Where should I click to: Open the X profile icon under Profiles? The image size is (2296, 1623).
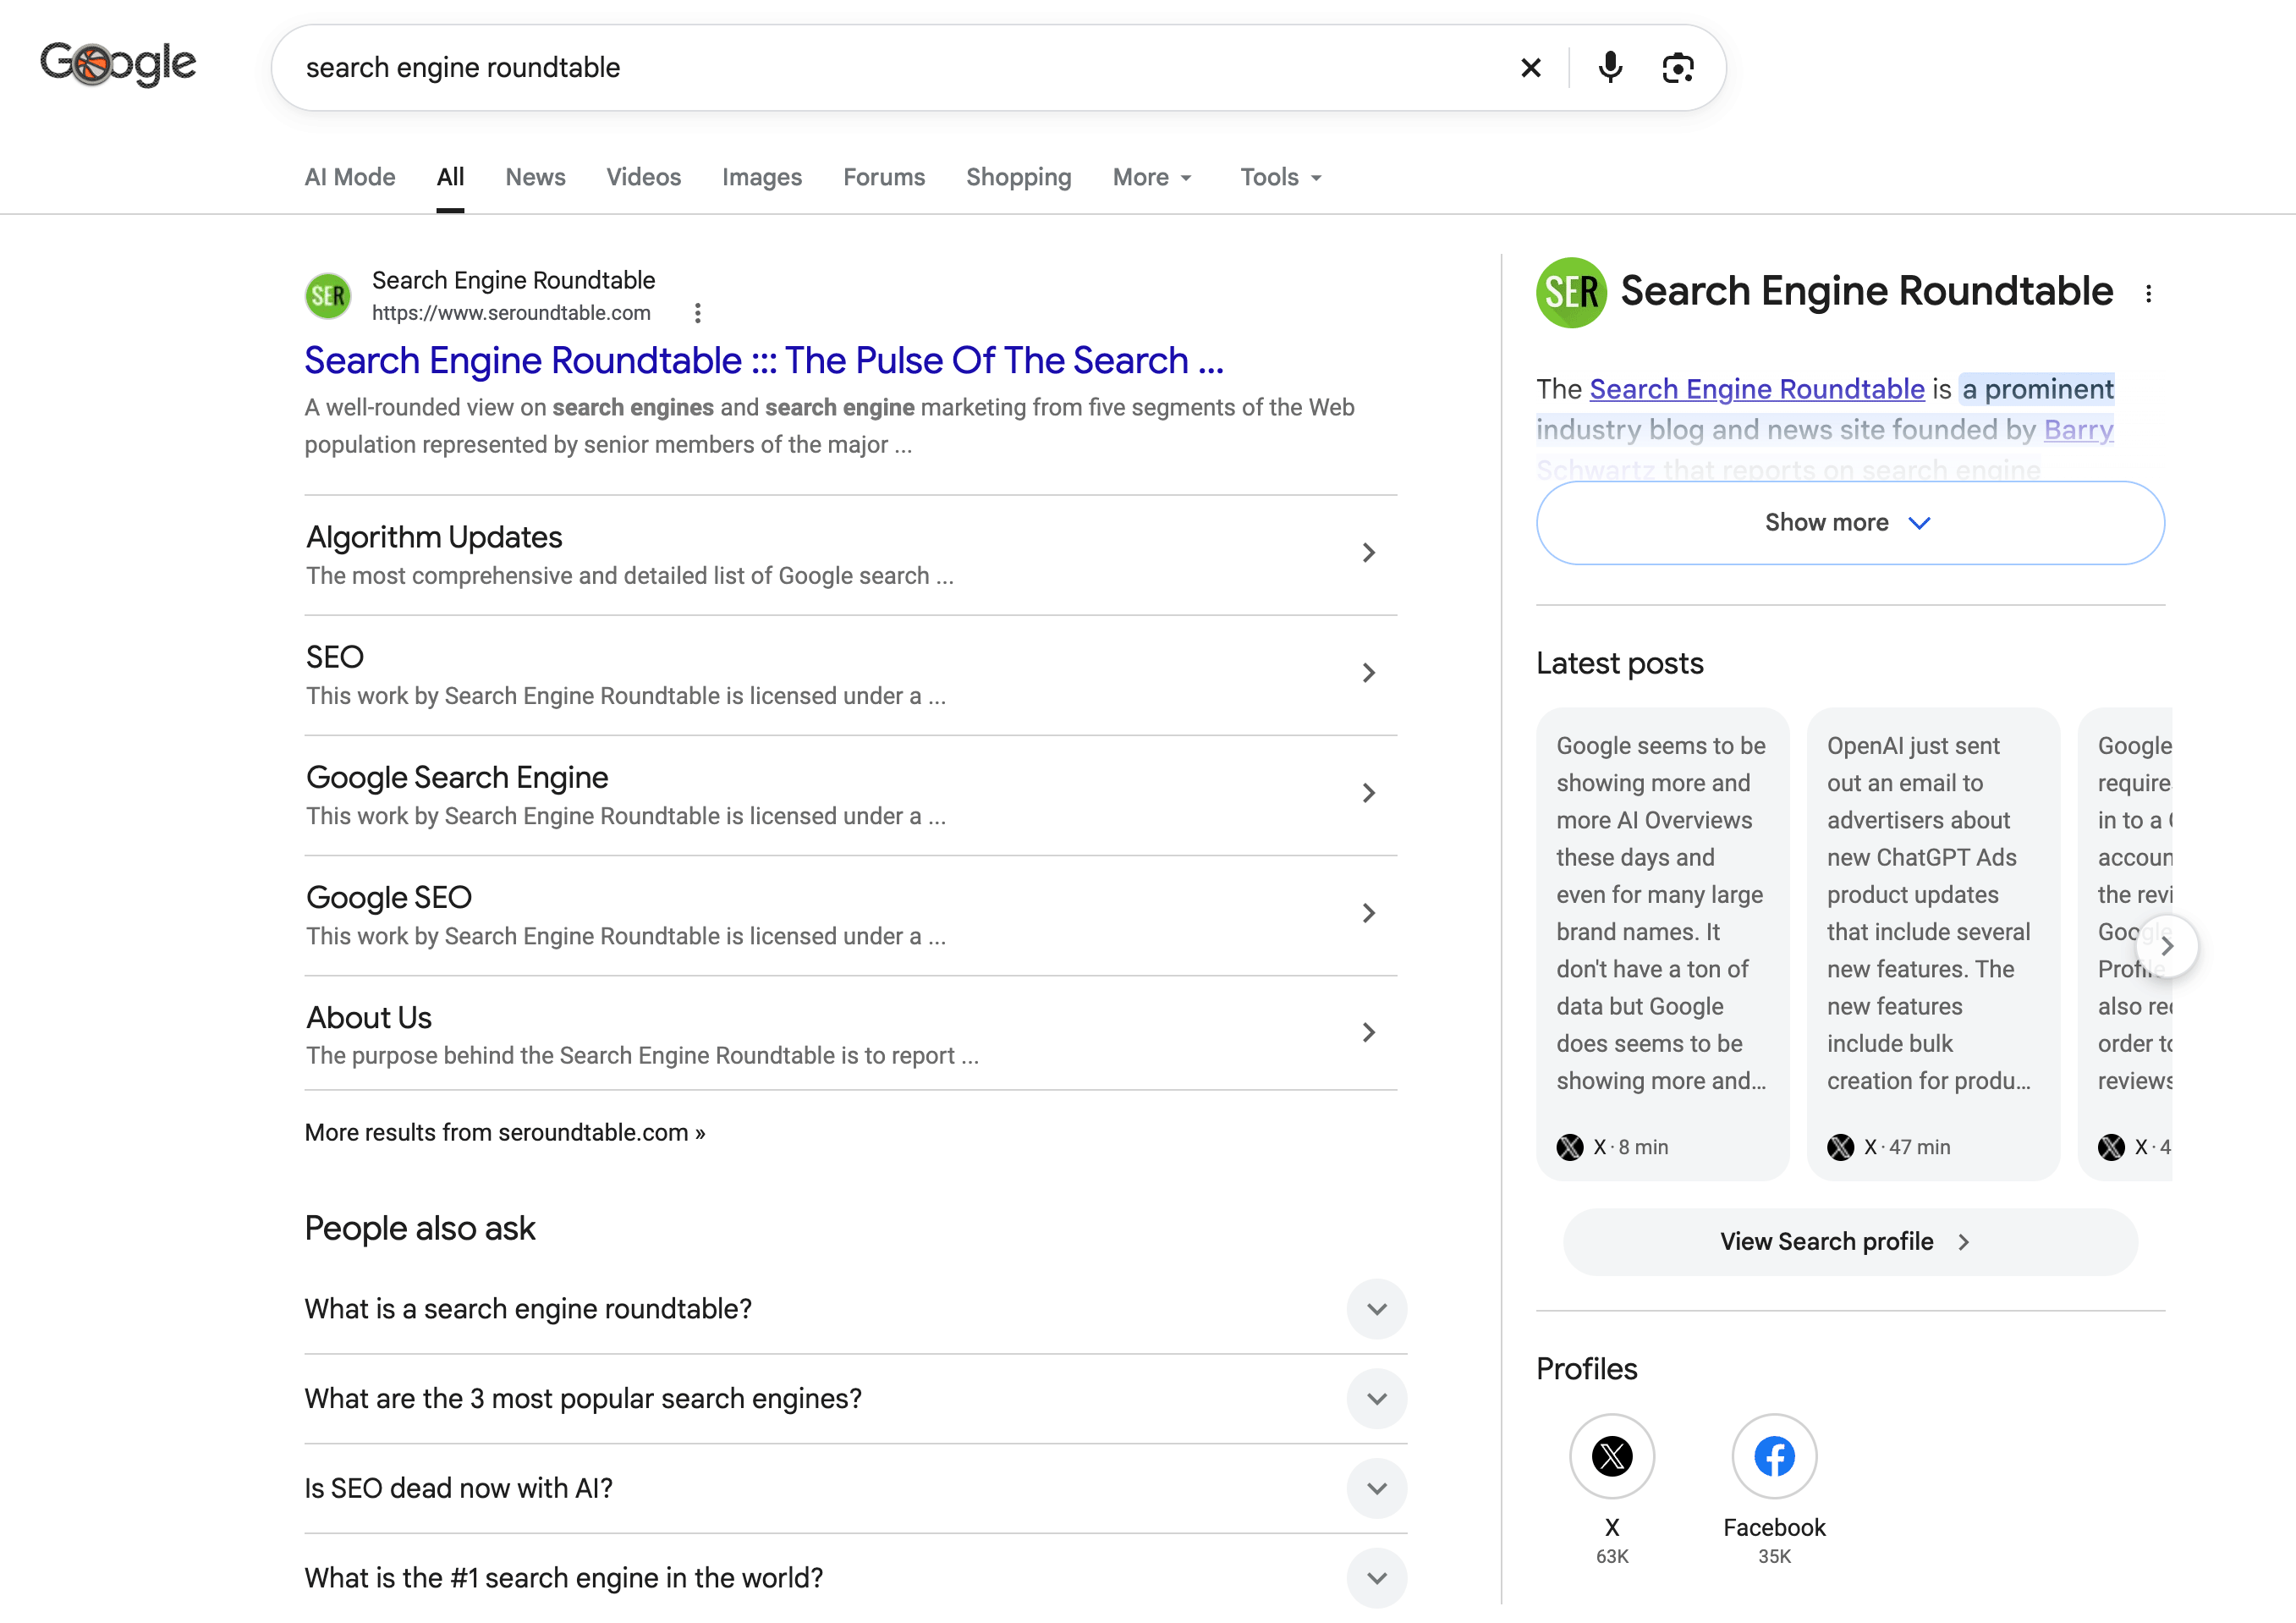[x=1612, y=1456]
